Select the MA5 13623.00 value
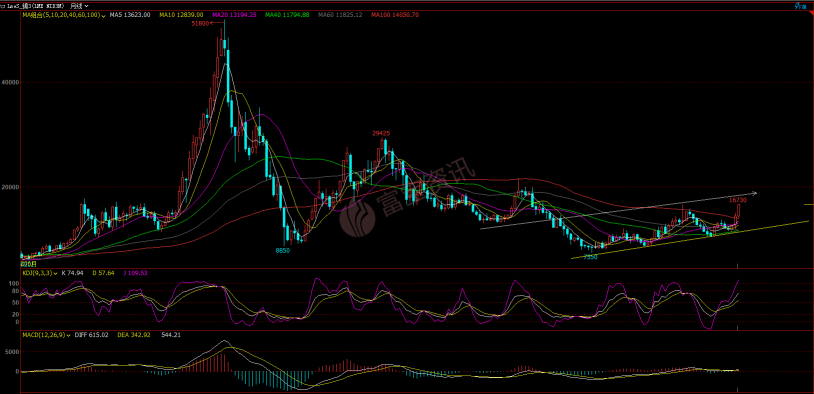Viewport: 814px width, 394px height. [130, 15]
